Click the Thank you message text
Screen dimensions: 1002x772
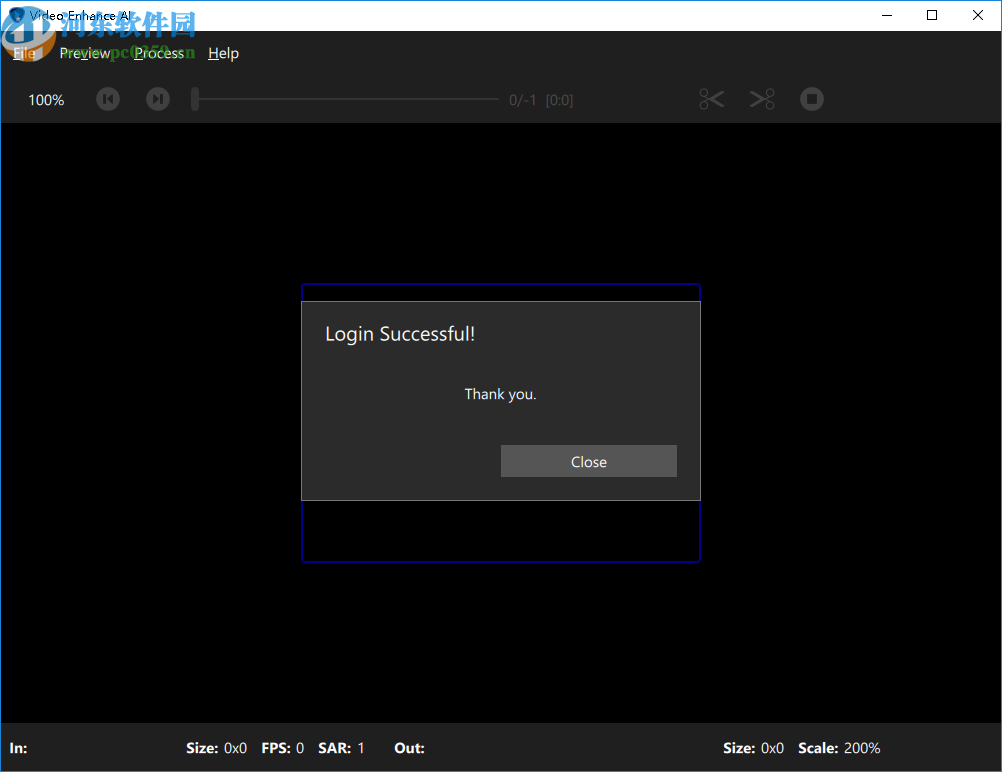pyautogui.click(x=500, y=394)
